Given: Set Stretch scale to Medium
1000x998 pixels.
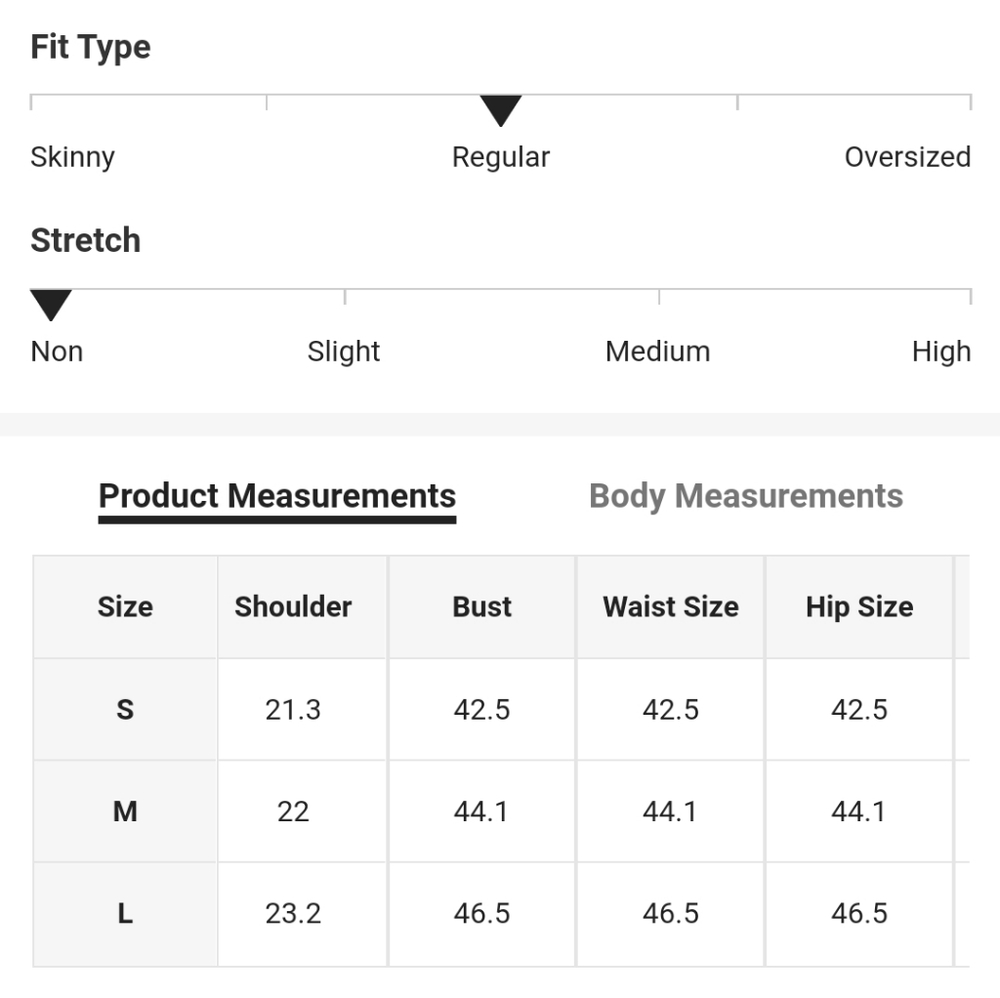Looking at the screenshot, I should (658, 351).
